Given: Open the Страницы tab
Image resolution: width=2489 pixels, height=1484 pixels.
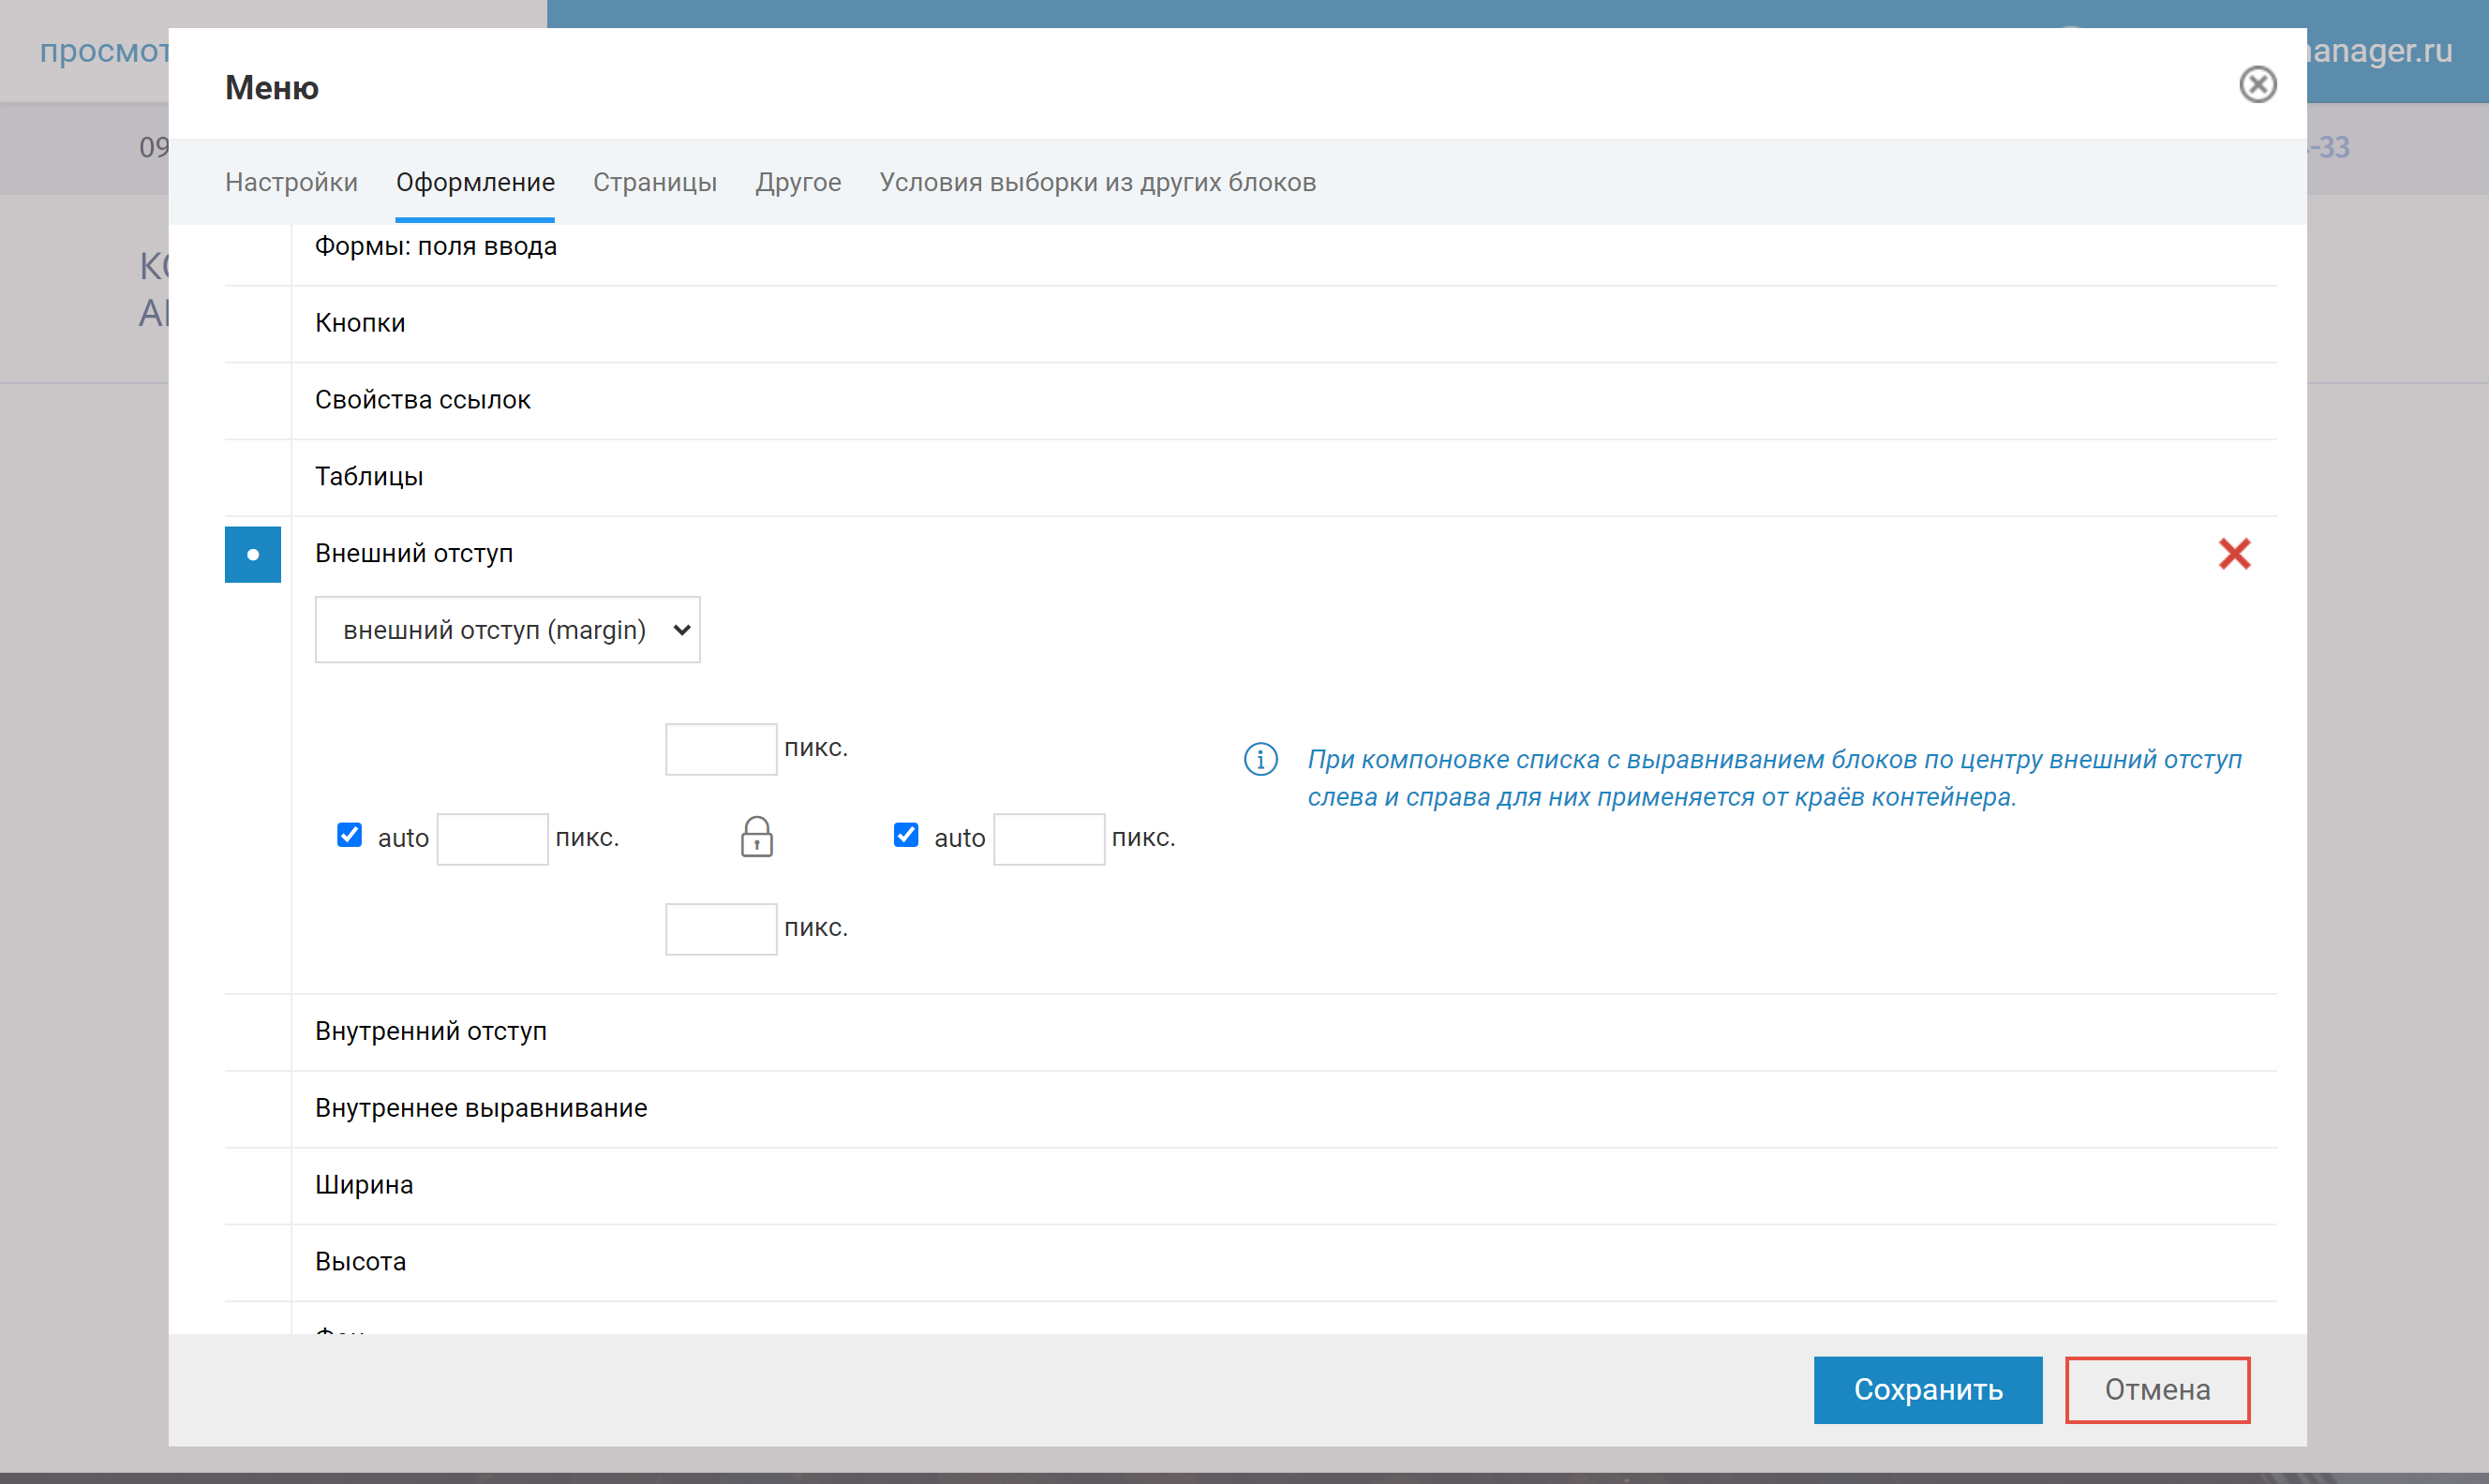Looking at the screenshot, I should [654, 182].
